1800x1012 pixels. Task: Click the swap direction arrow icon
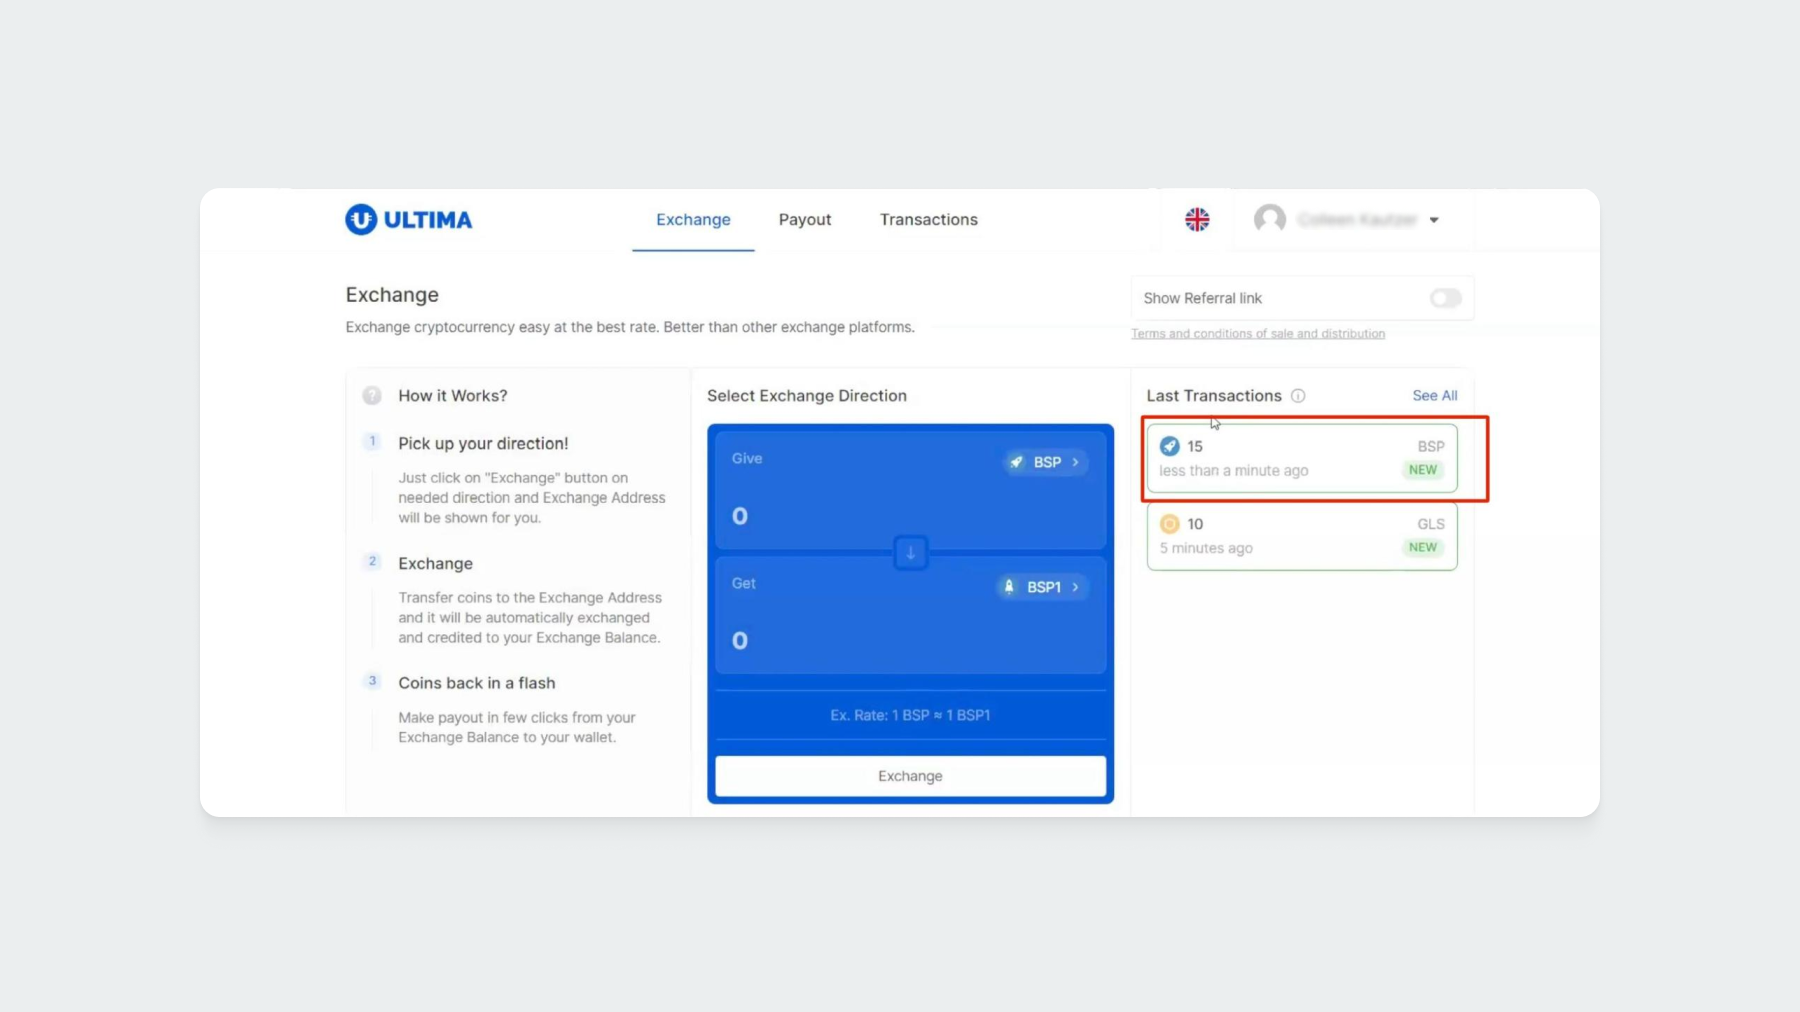coord(910,552)
